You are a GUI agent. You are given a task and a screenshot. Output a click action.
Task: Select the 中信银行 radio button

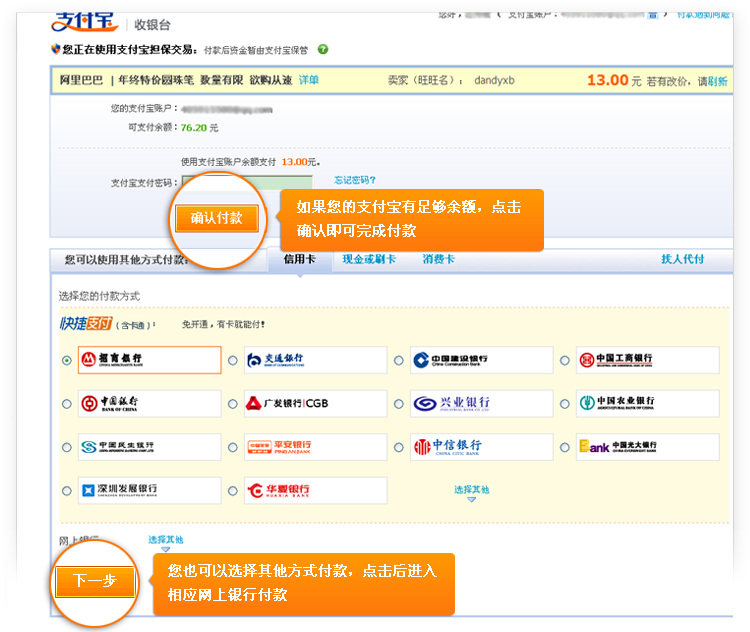click(x=399, y=447)
